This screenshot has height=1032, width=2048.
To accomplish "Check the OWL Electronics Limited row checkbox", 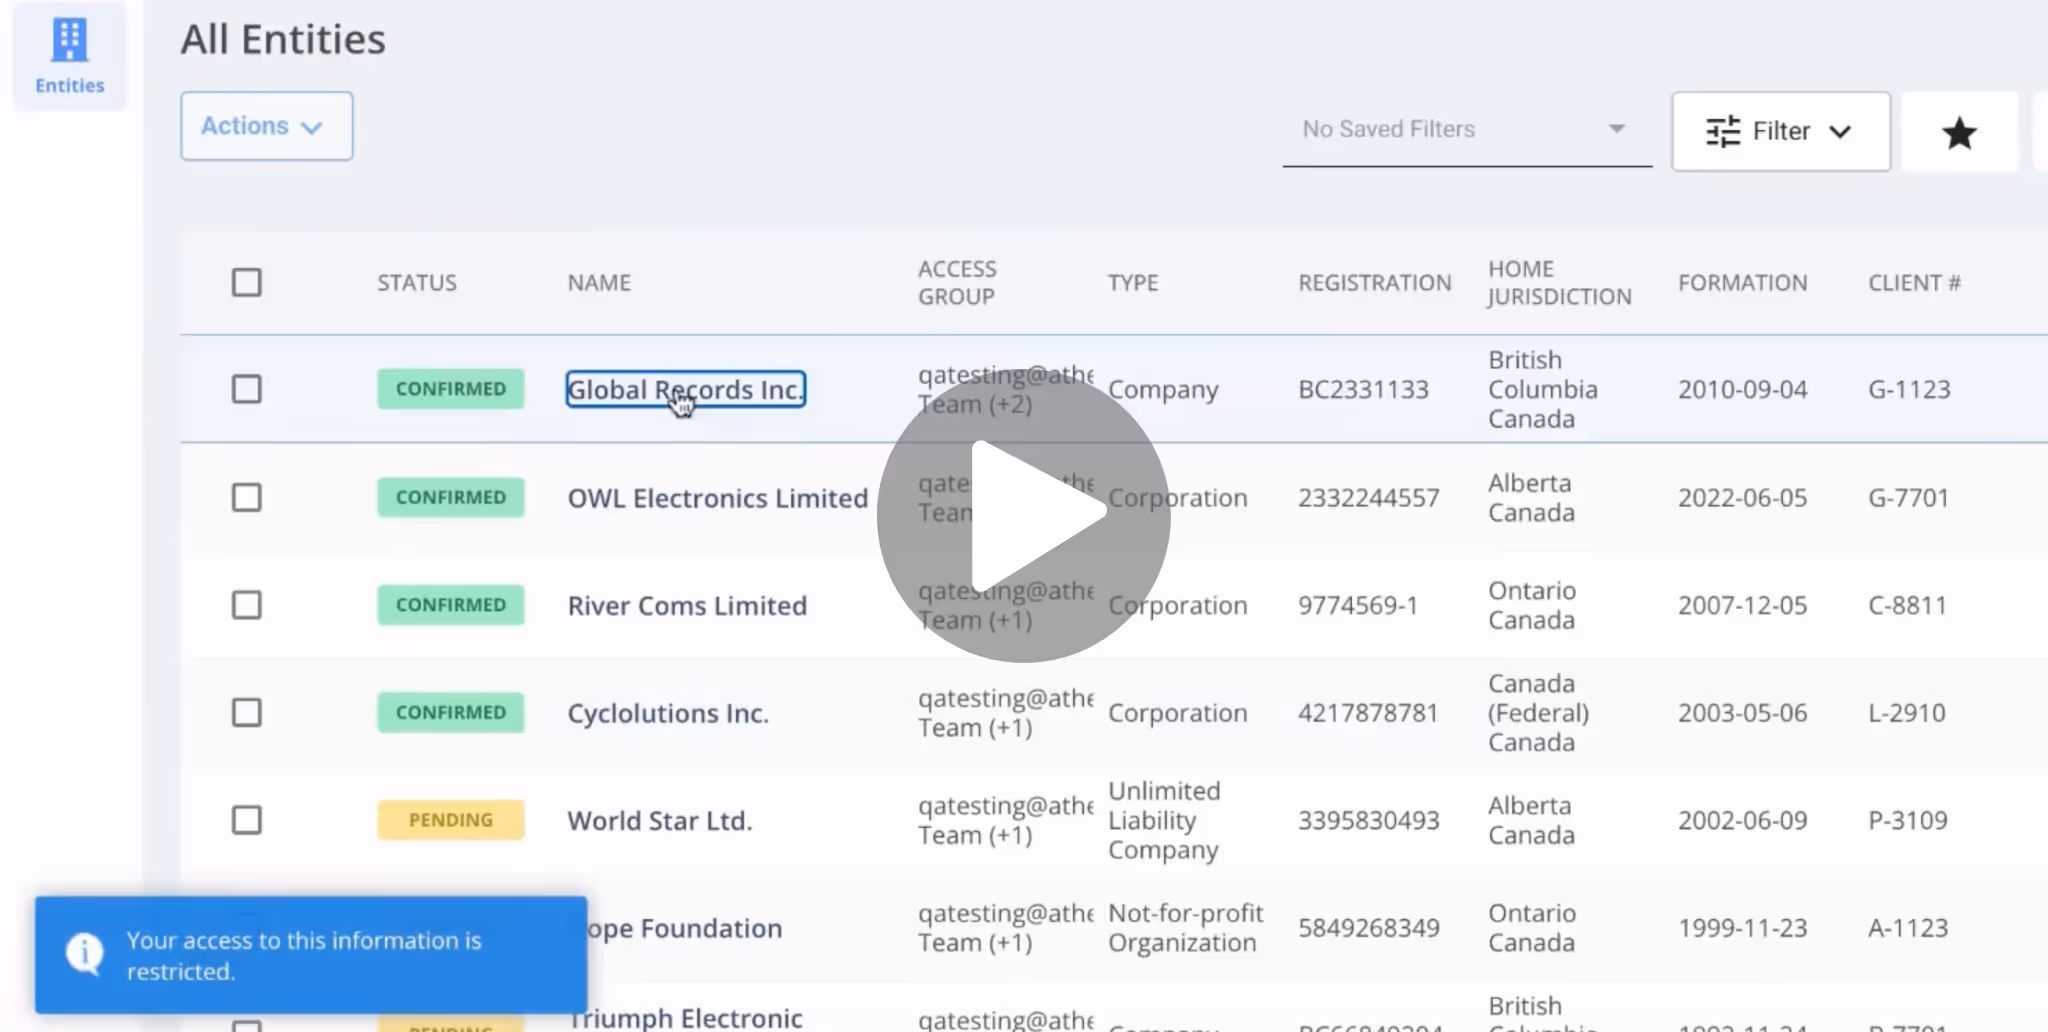I will tap(247, 497).
